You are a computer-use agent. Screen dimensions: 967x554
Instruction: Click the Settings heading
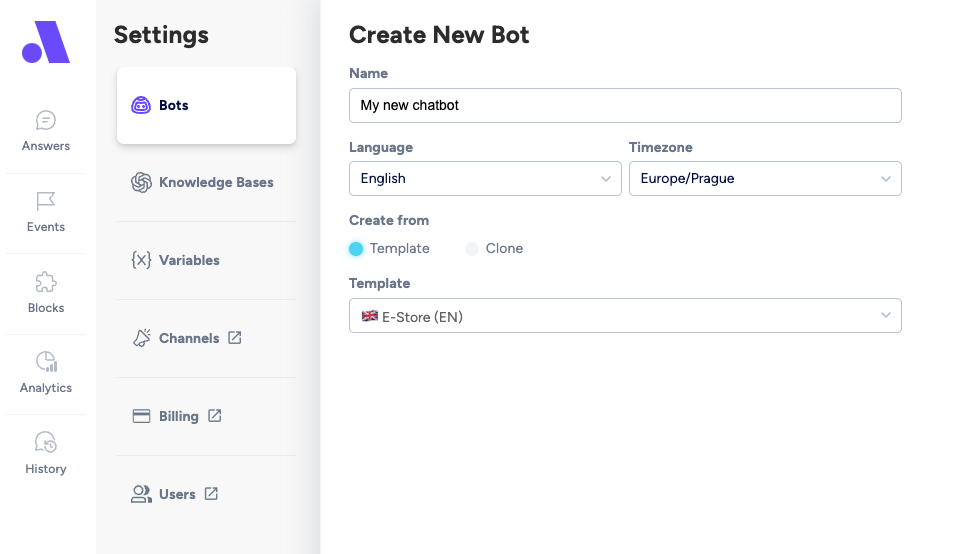(x=161, y=35)
